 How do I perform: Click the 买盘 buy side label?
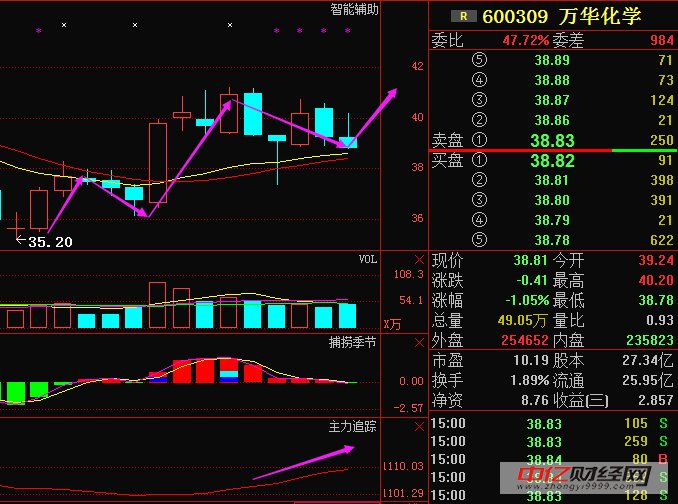point(446,160)
